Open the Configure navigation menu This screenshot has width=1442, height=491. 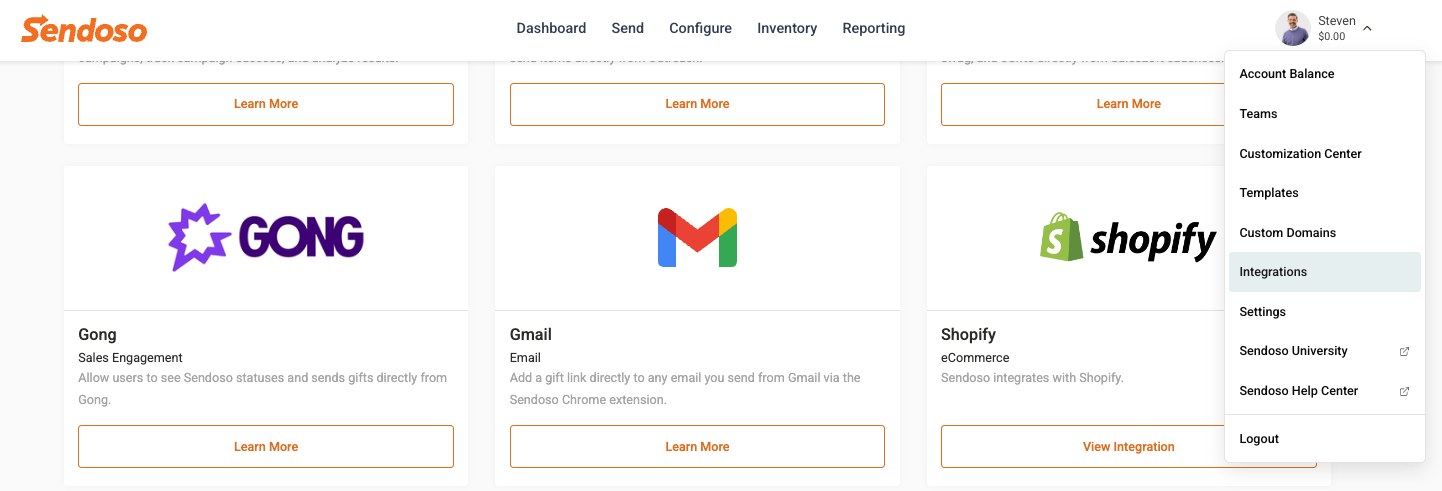[x=700, y=28]
